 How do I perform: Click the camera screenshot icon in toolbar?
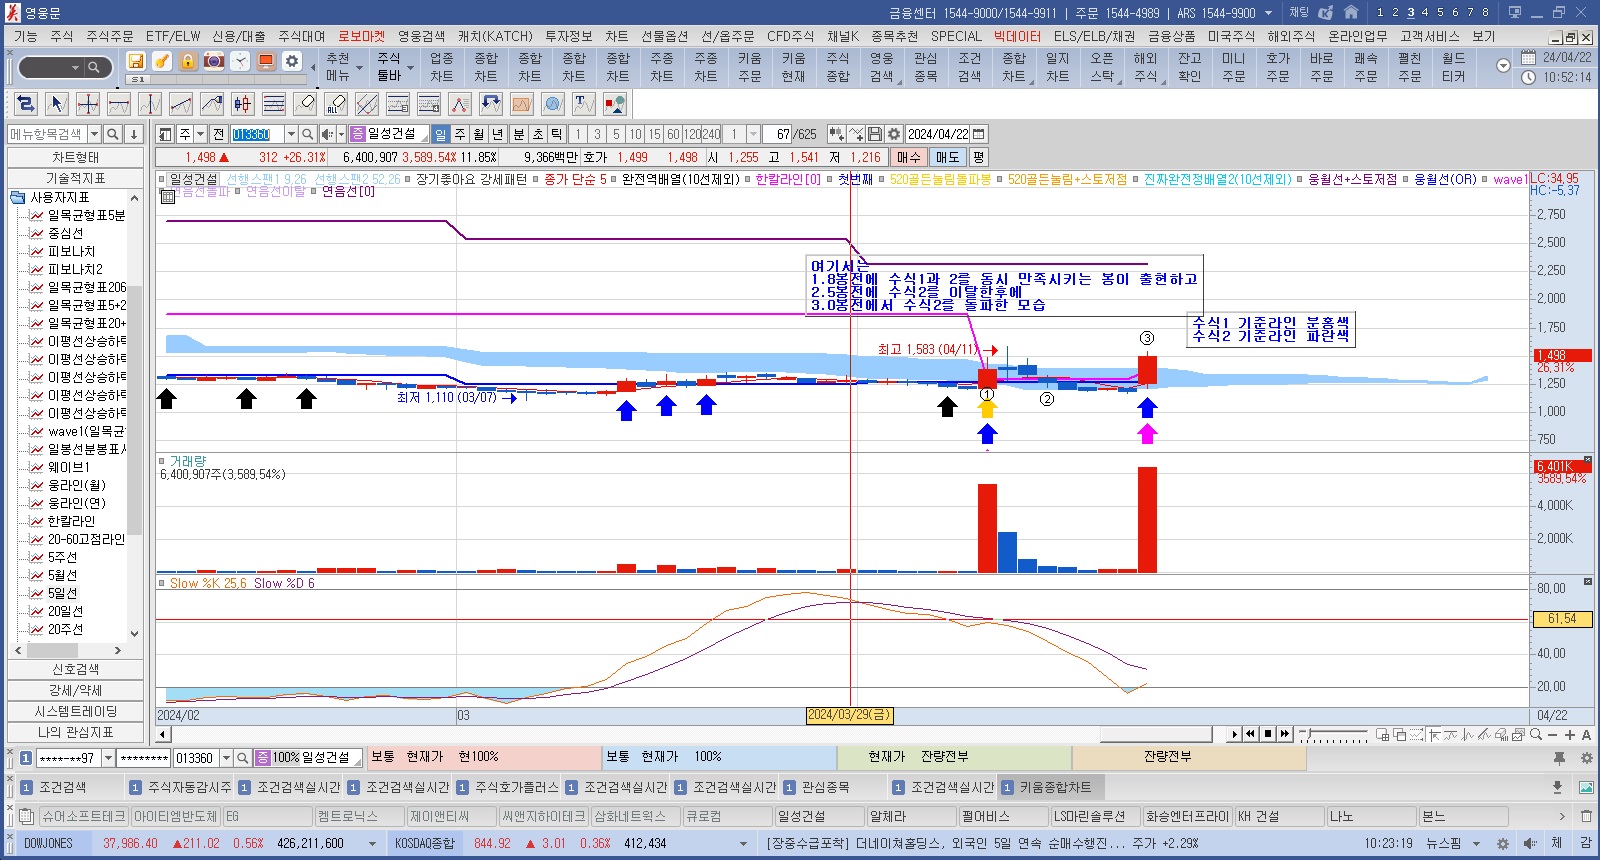pyautogui.click(x=214, y=61)
